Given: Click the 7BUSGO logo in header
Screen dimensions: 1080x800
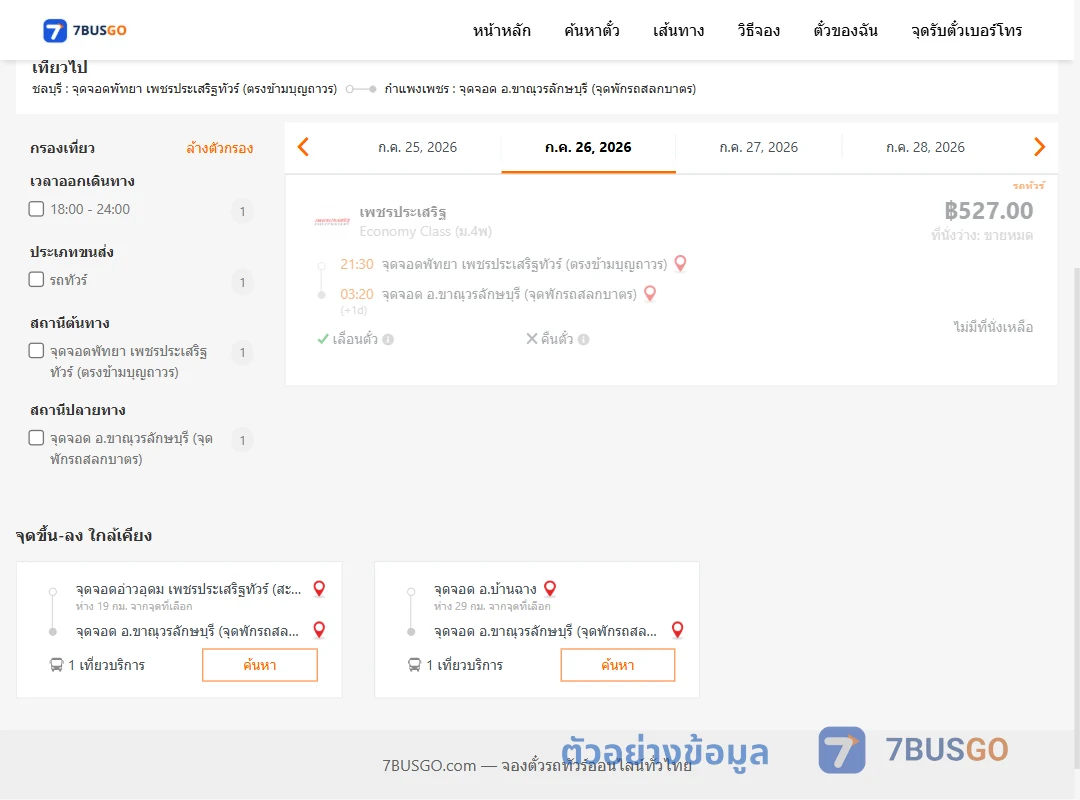Looking at the screenshot, I should (x=85, y=30).
